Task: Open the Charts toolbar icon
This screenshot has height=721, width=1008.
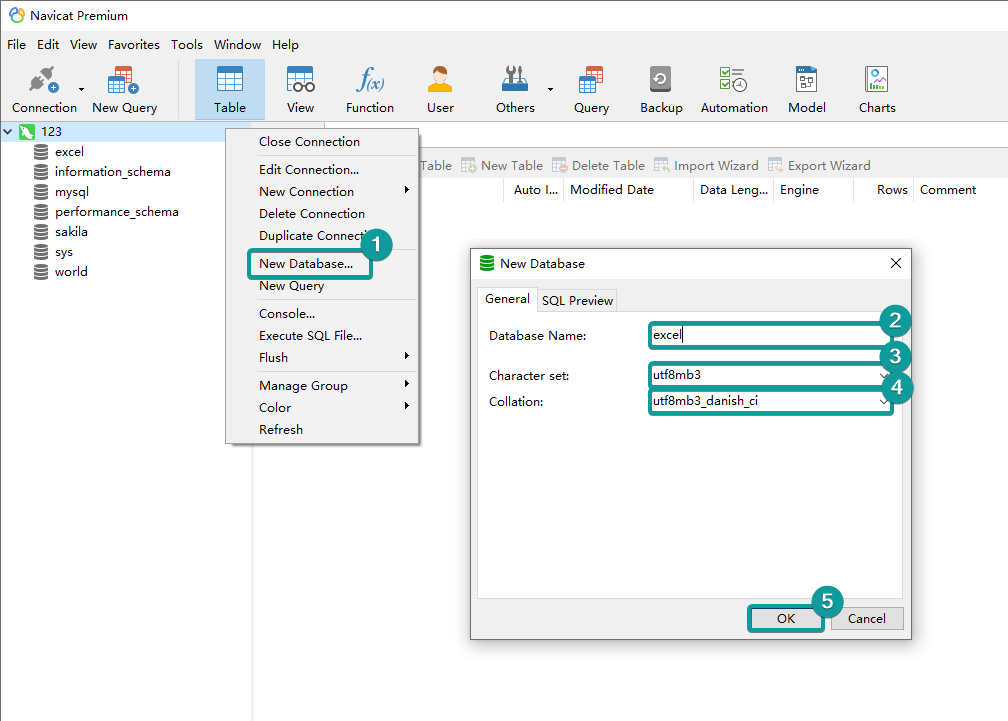Action: coord(877,89)
